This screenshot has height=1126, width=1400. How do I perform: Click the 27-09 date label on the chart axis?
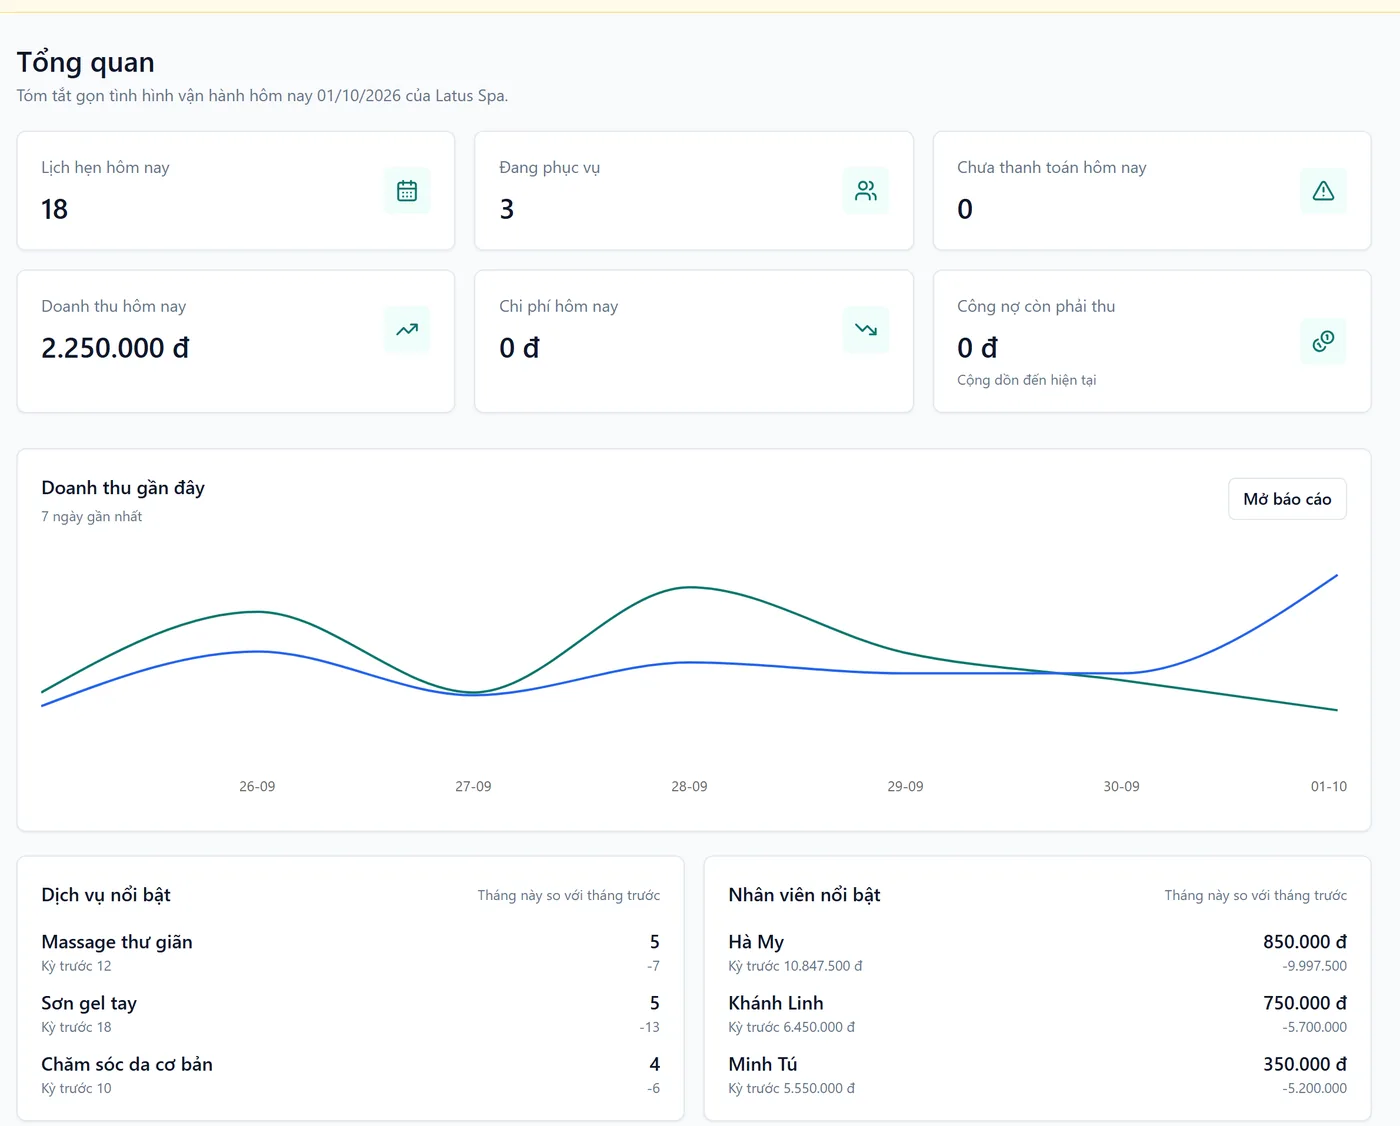[x=473, y=787]
